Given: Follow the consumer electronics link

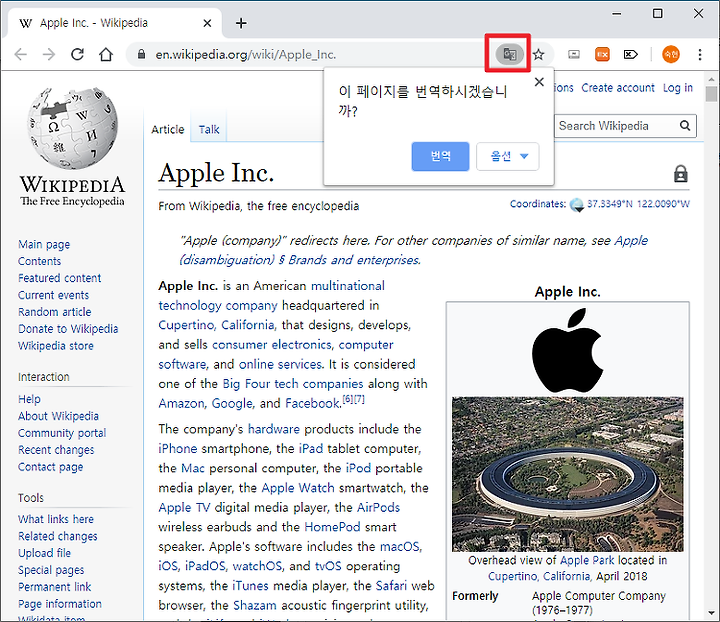Looking at the screenshot, I should tap(271, 345).
